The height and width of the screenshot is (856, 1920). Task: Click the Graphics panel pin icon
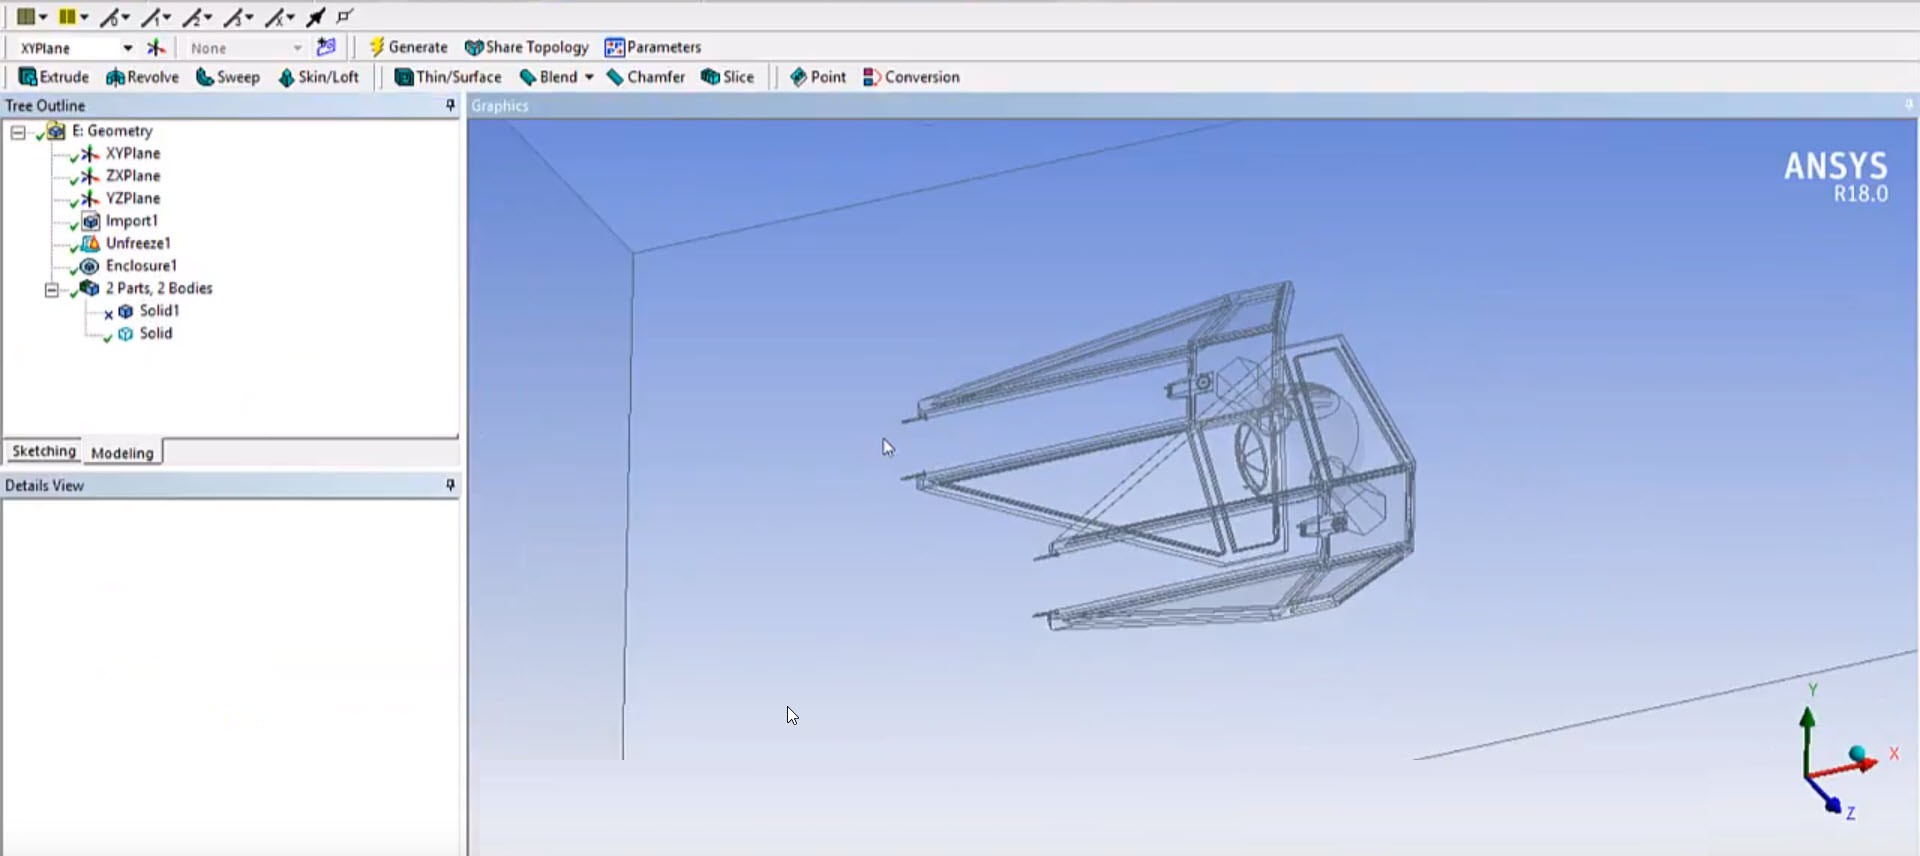1908,105
